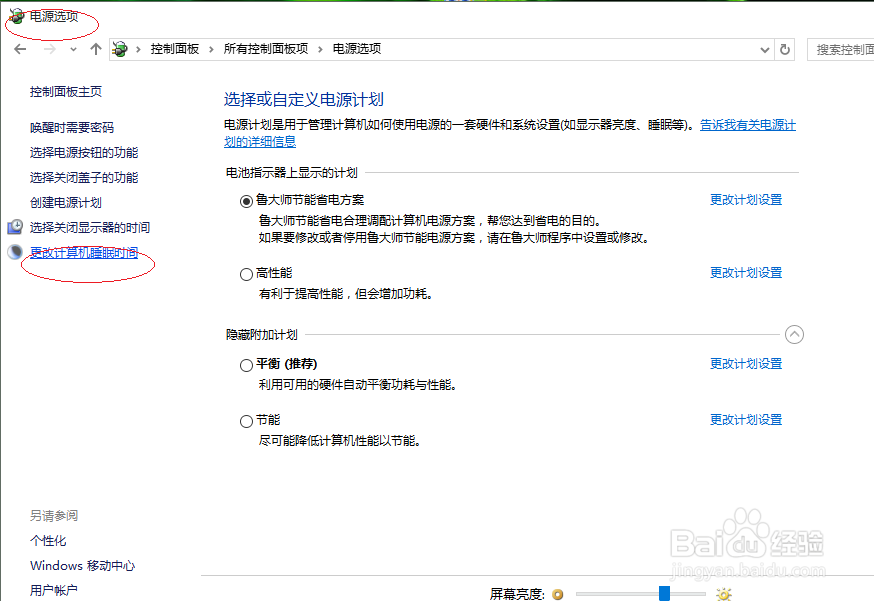The image size is (874, 601).
Task: Open 选择关闭显示器的时间 link
Action: [x=90, y=227]
